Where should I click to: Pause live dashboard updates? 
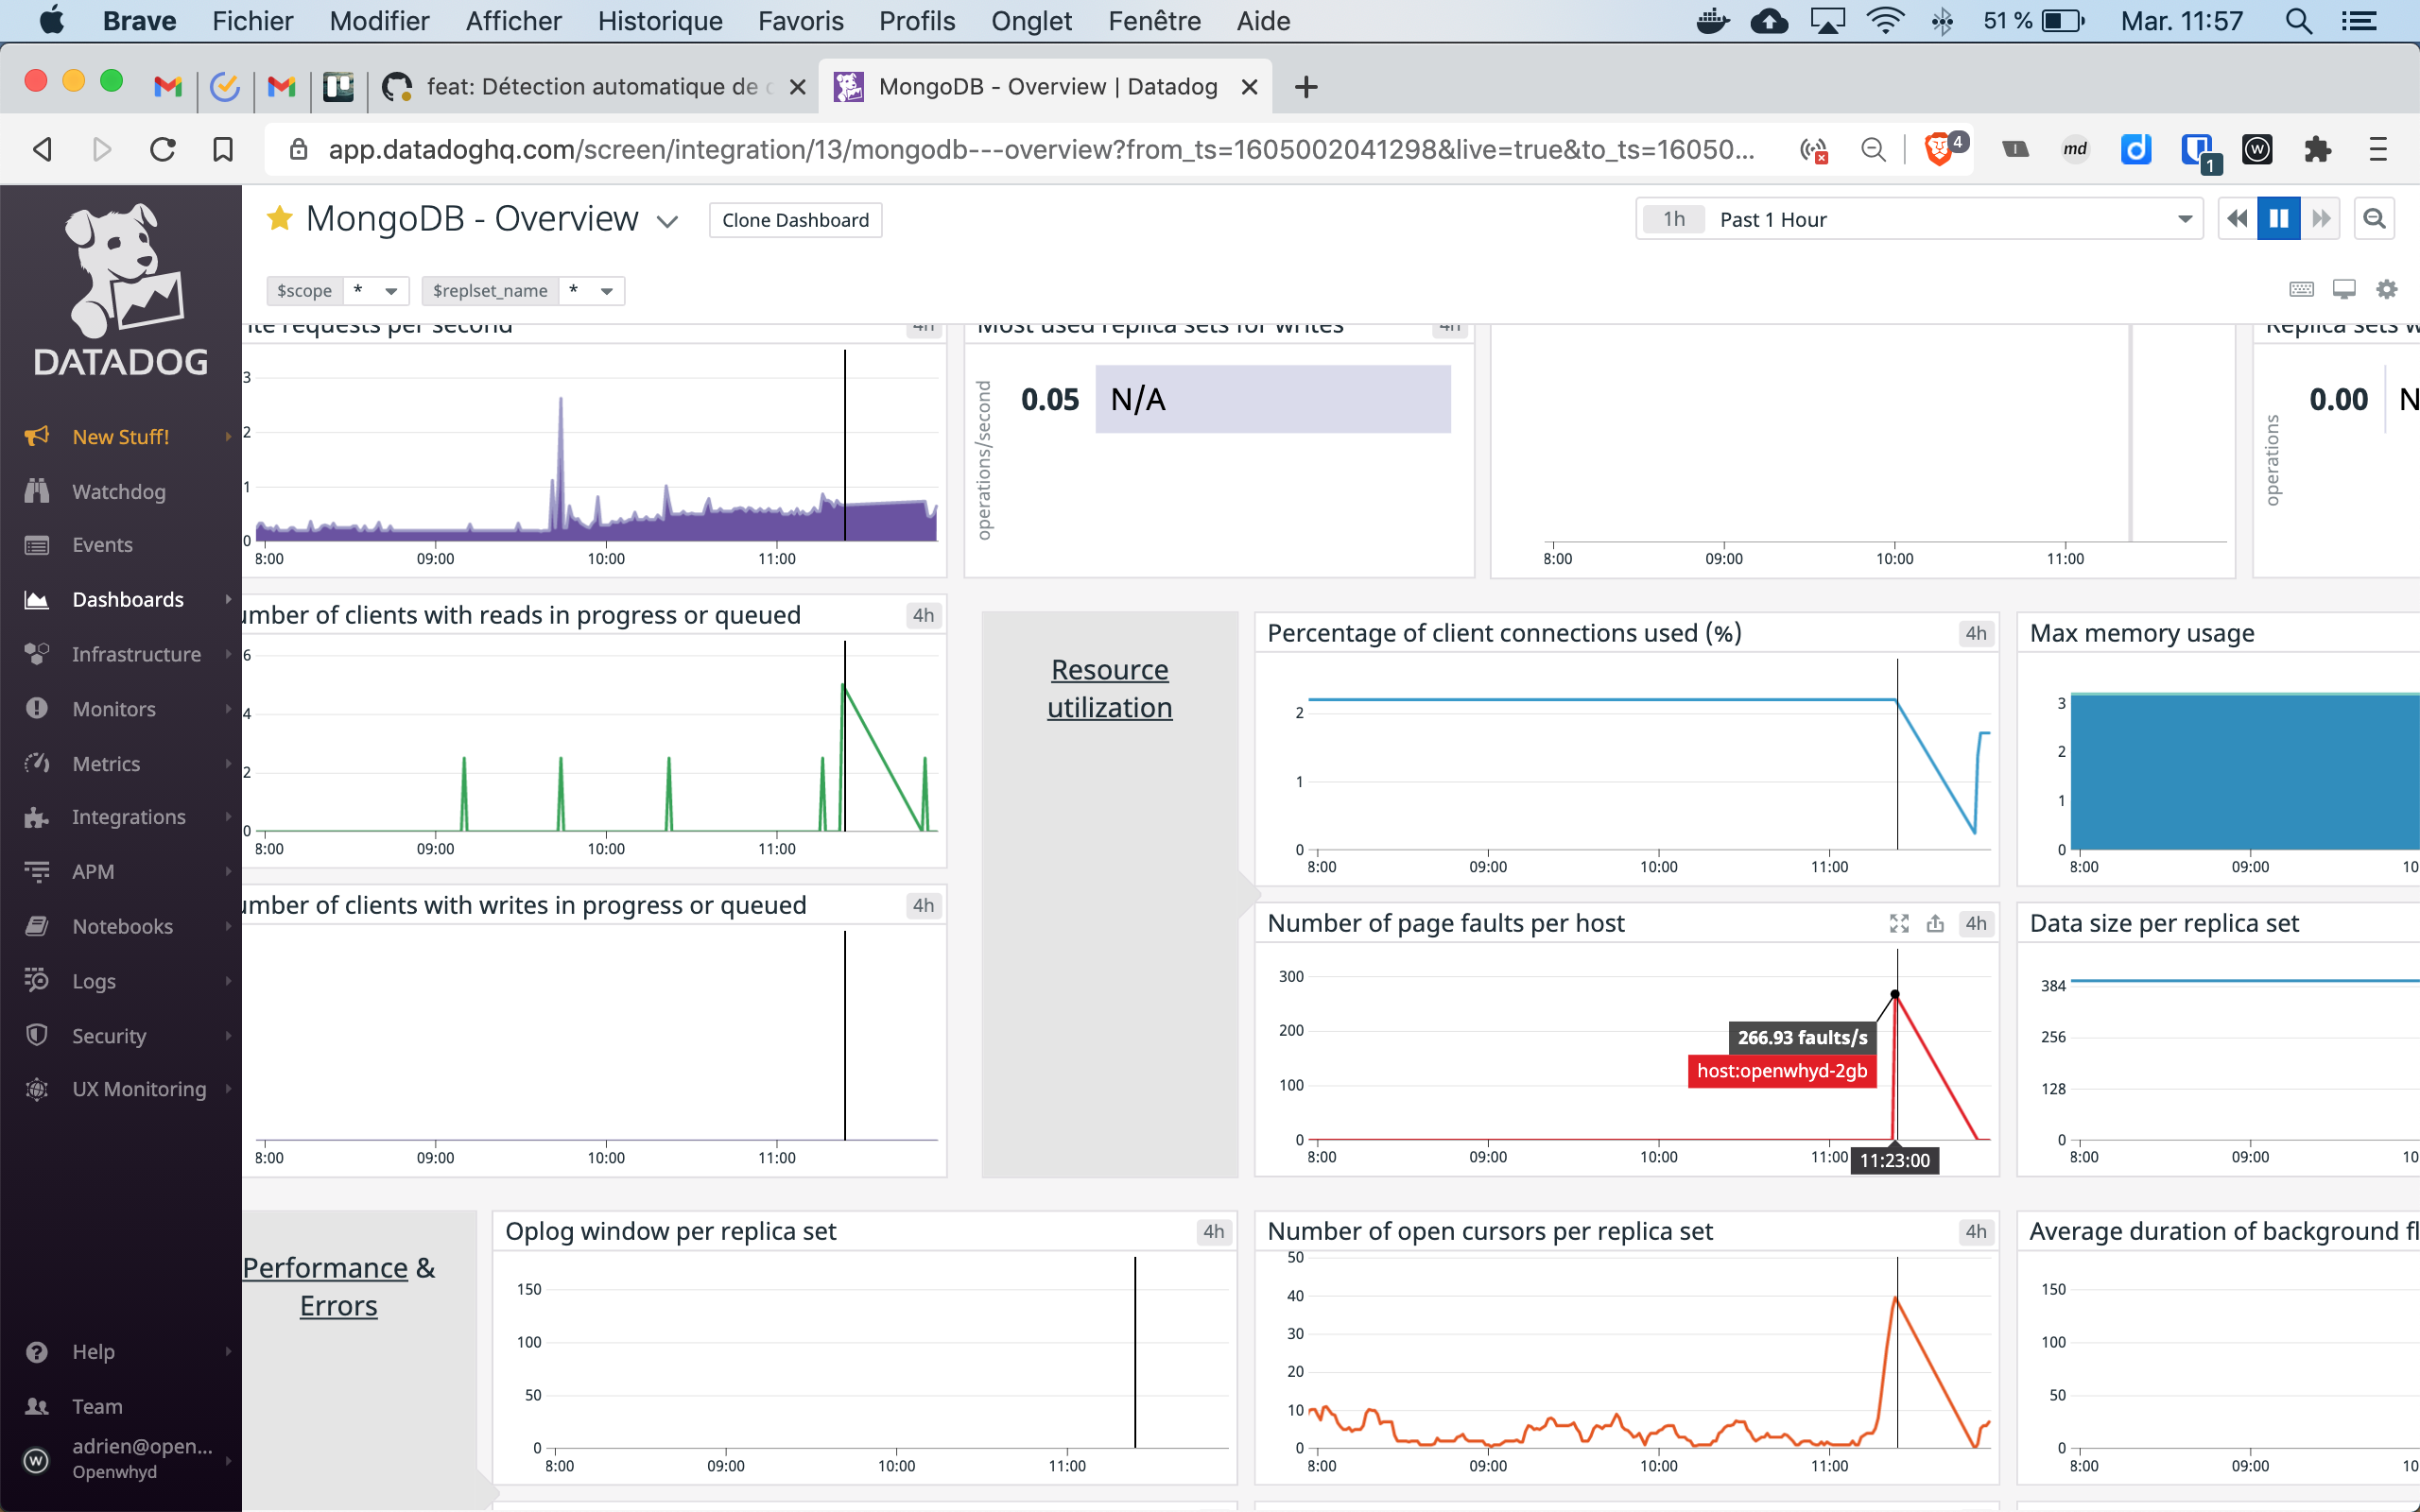tap(2278, 218)
